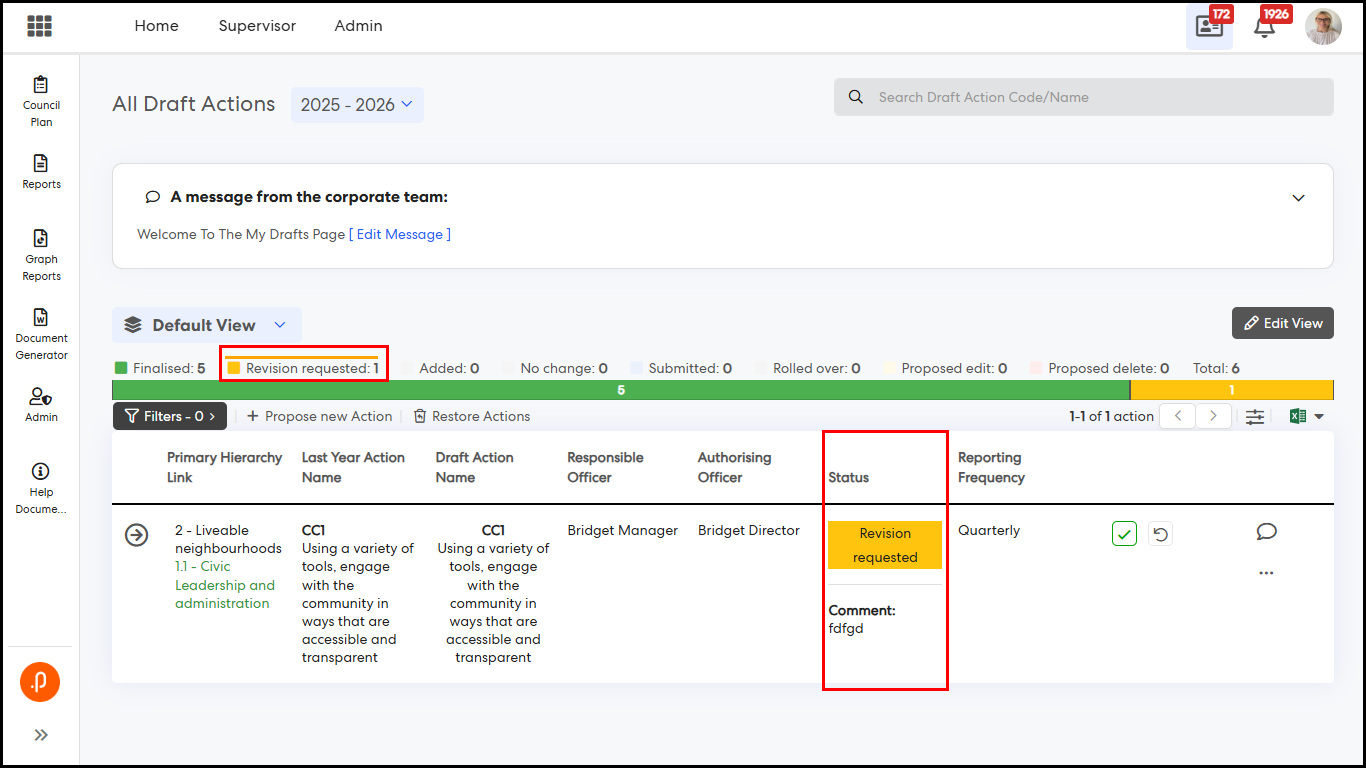Open the app launcher grid icon
The width and height of the screenshot is (1366, 768).
40,26
